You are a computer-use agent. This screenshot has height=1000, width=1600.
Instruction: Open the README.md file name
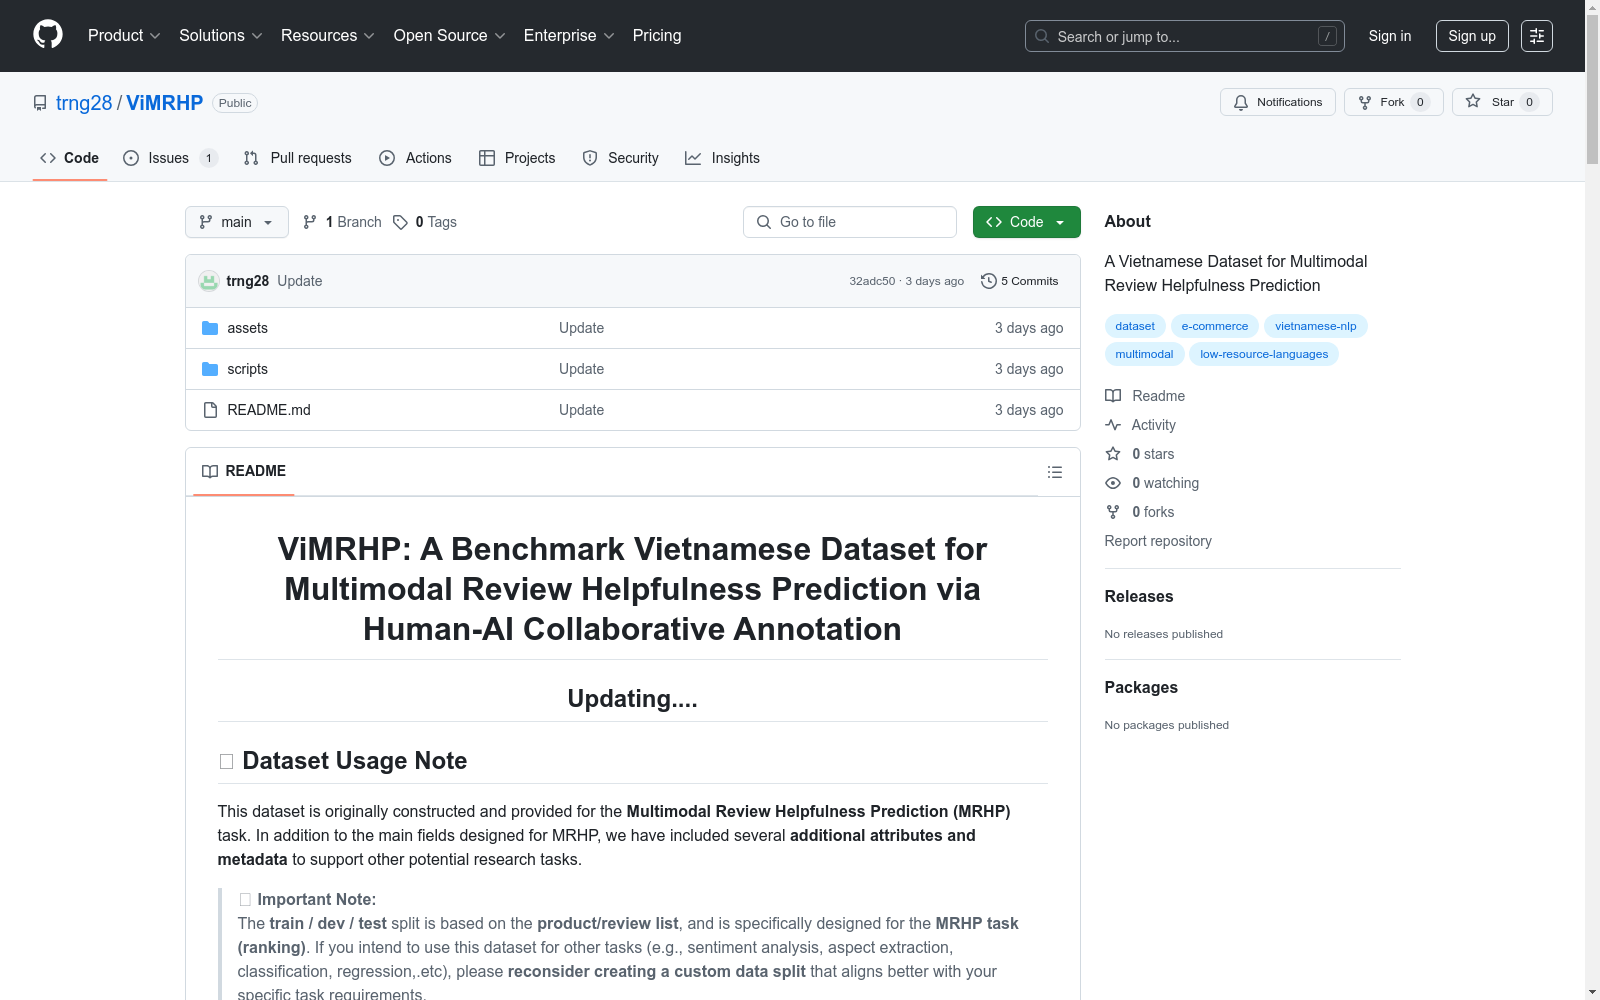tap(269, 410)
